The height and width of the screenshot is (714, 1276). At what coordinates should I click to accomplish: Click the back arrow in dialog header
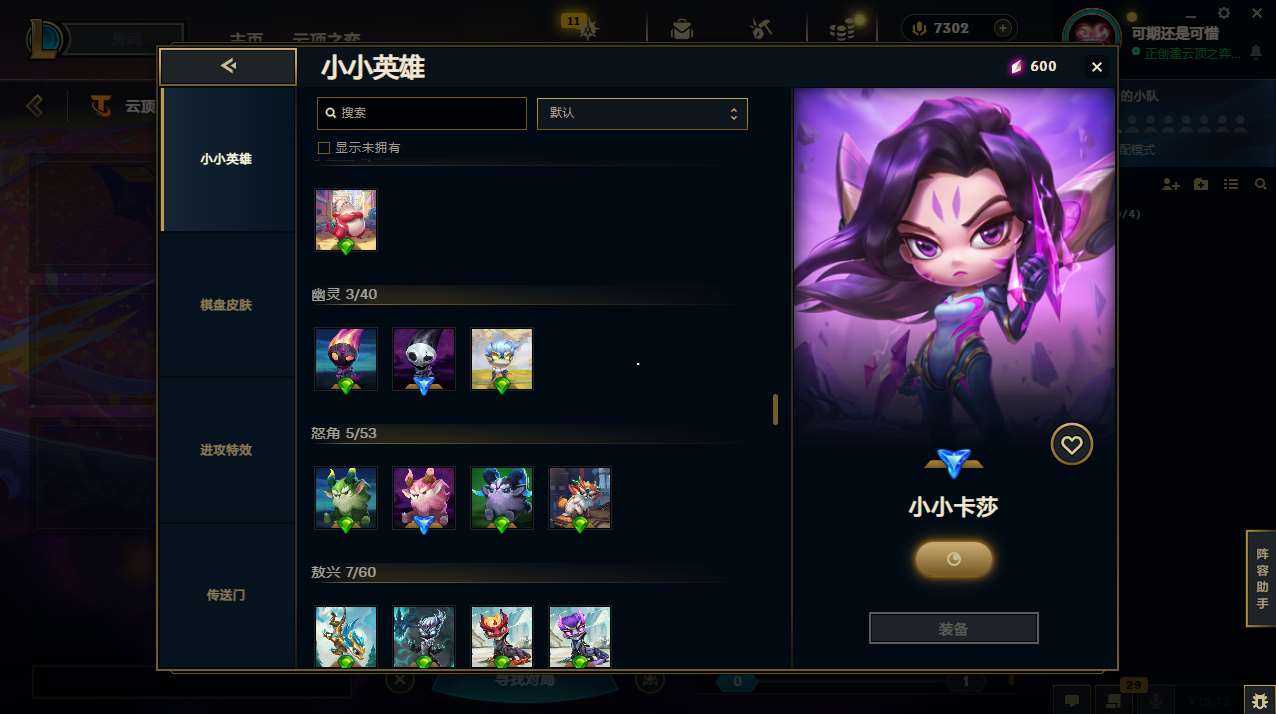[228, 66]
